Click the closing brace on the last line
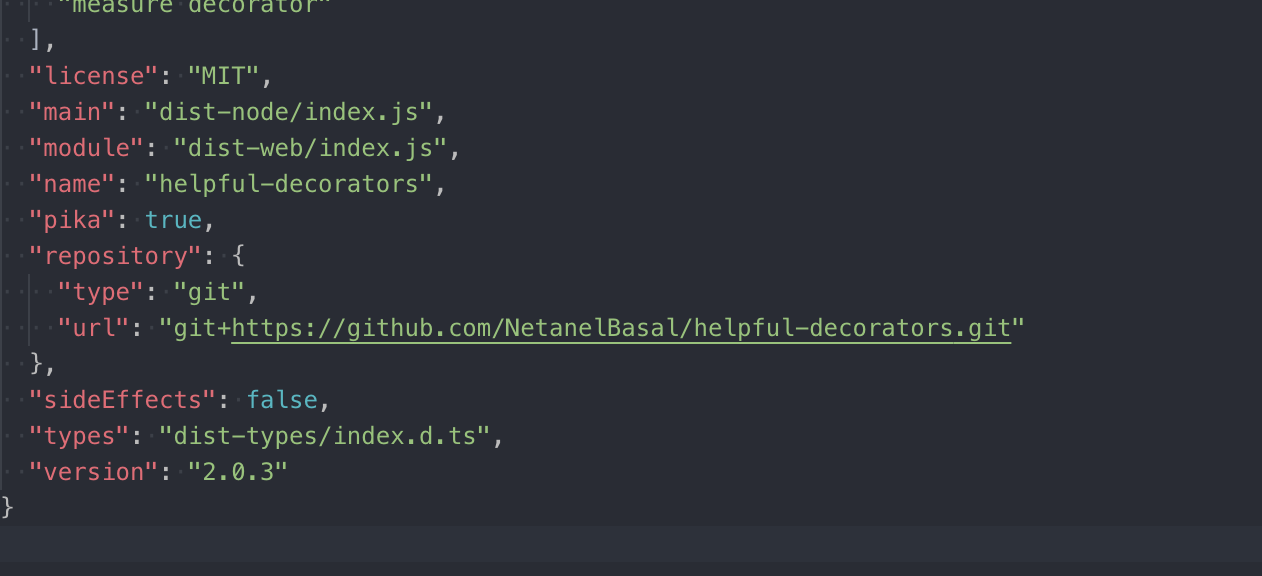This screenshot has height=576, width=1262. click(7, 507)
